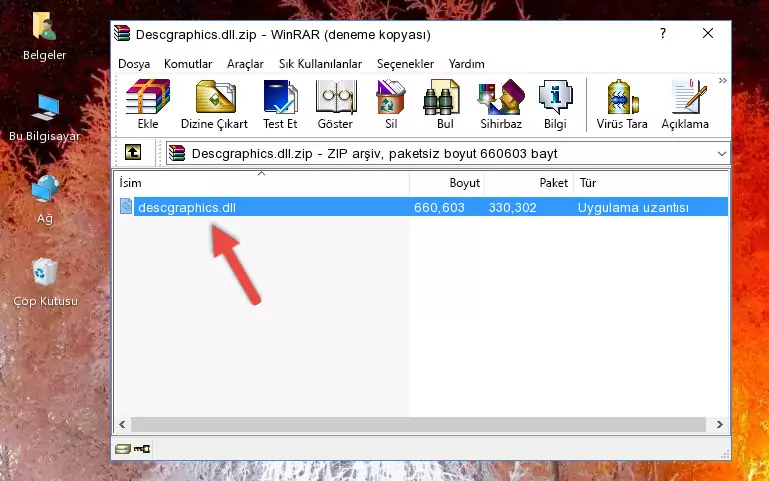The width and height of the screenshot is (769, 481).
Task: Run Test Et on the archive
Action: pyautogui.click(x=280, y=104)
